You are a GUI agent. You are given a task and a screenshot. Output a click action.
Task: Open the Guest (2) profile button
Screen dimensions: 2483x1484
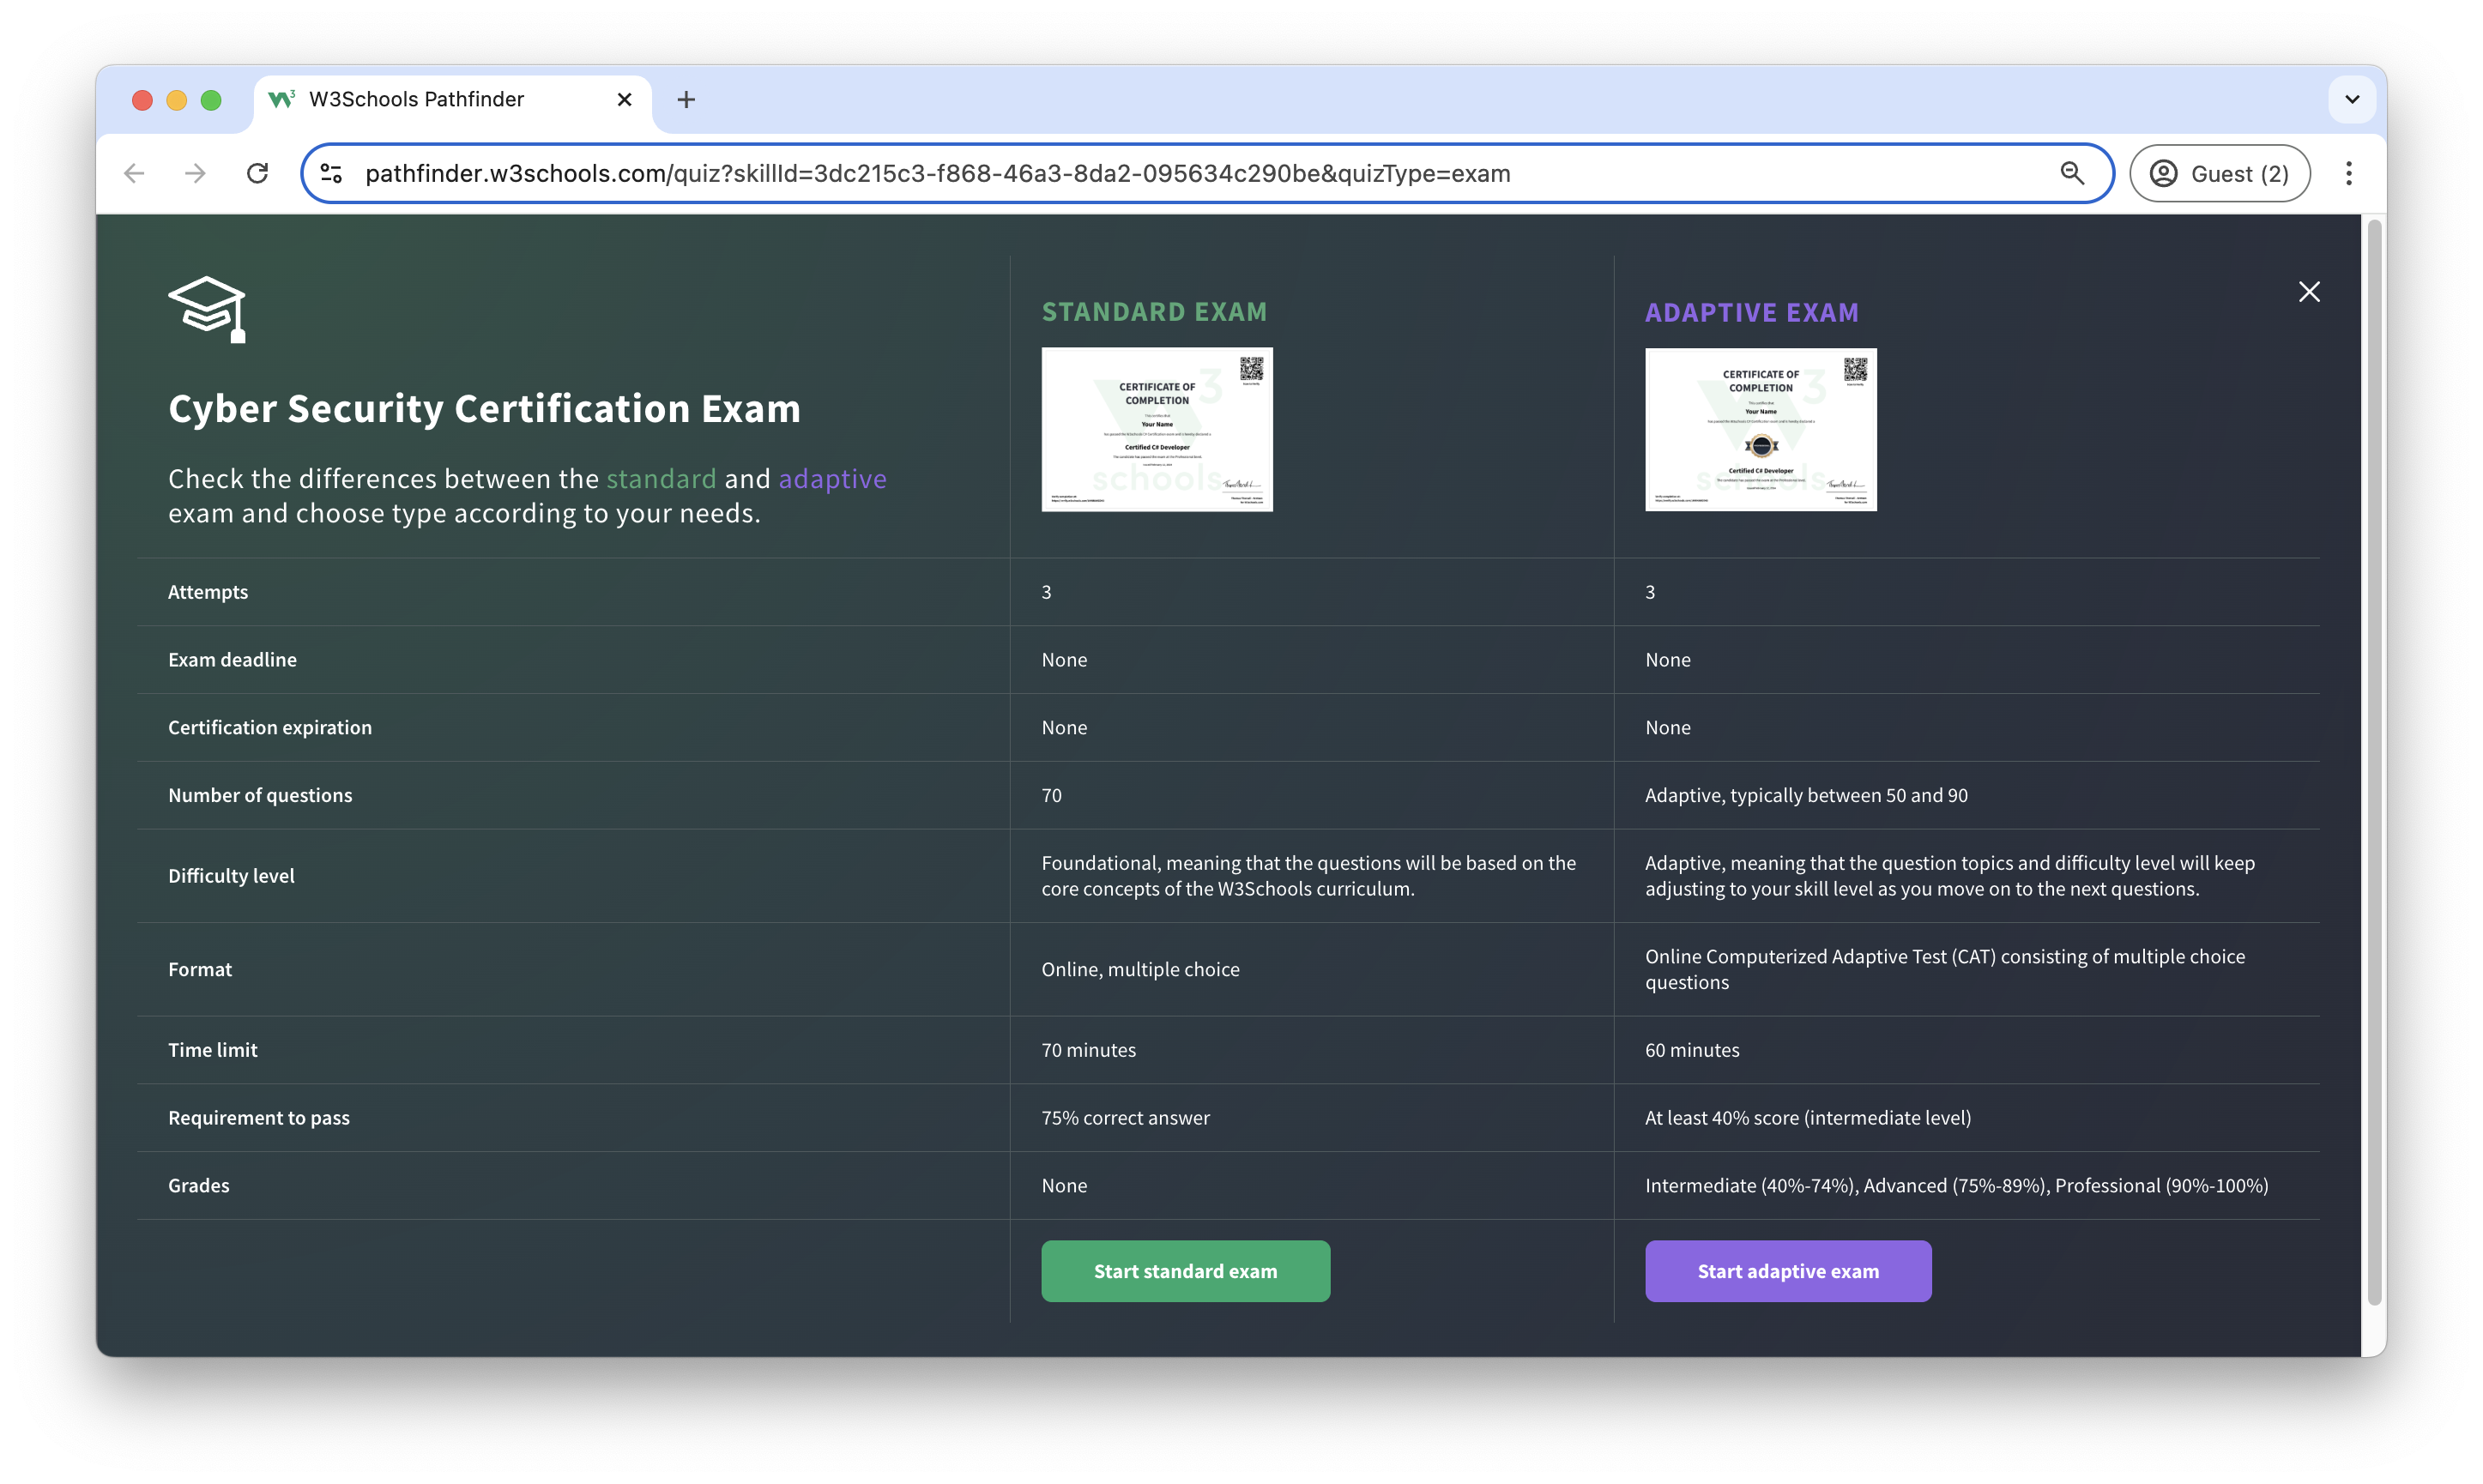(x=2219, y=174)
